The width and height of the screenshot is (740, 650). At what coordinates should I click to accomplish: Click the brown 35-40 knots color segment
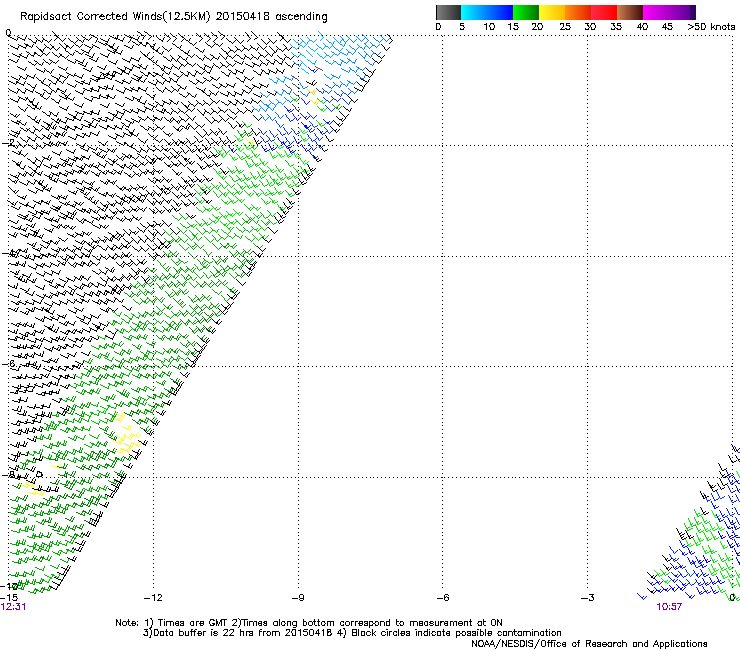coord(630,12)
